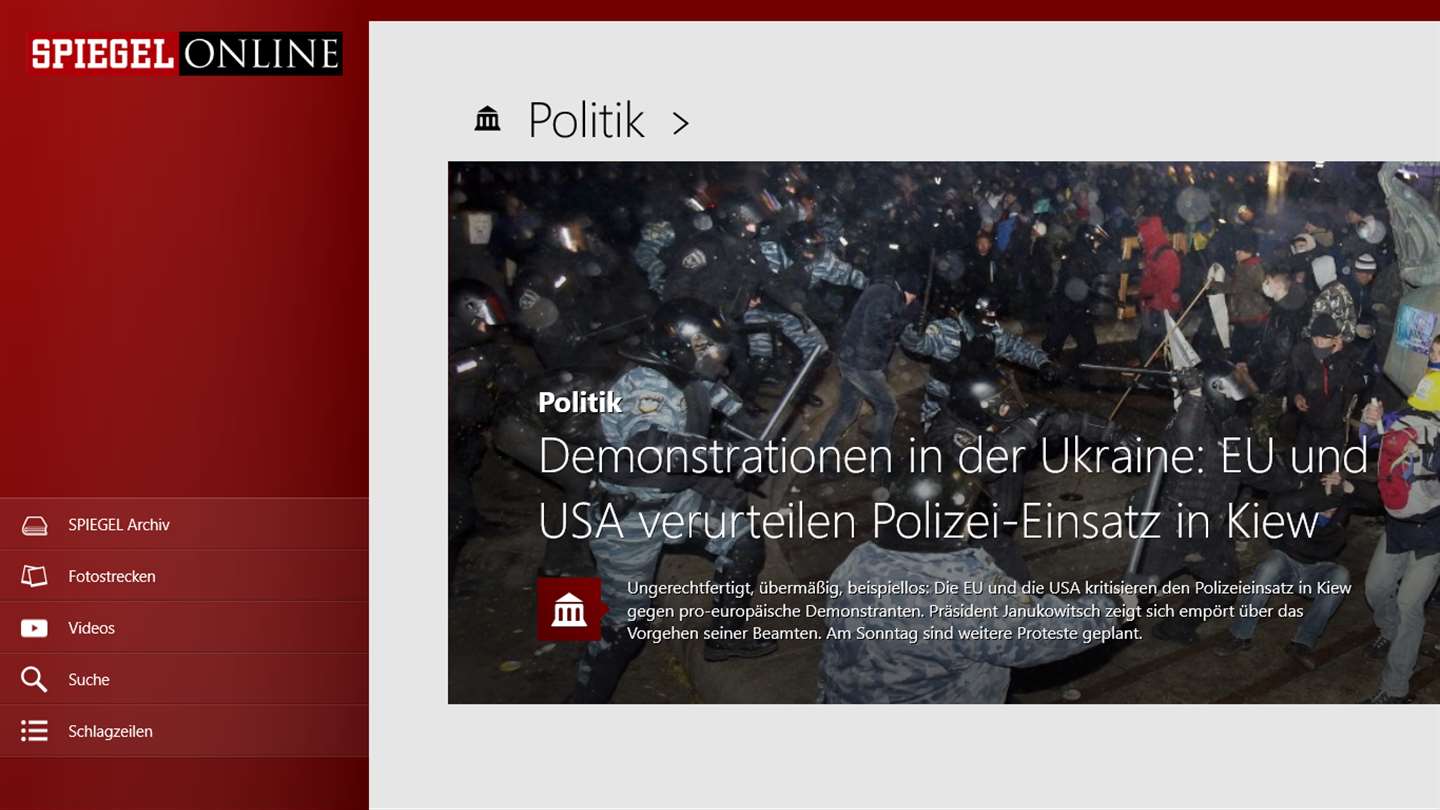The height and width of the screenshot is (810, 1440).
Task: Click the Suche magnifier icon
Action: 34,680
